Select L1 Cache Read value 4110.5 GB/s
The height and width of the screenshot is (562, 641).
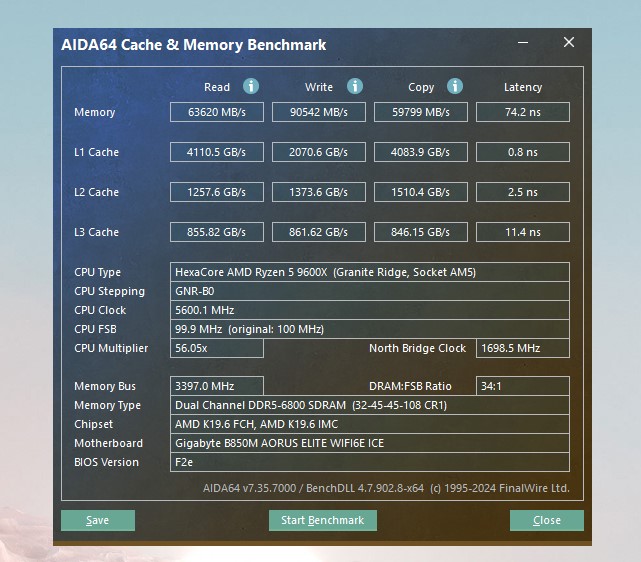217,152
